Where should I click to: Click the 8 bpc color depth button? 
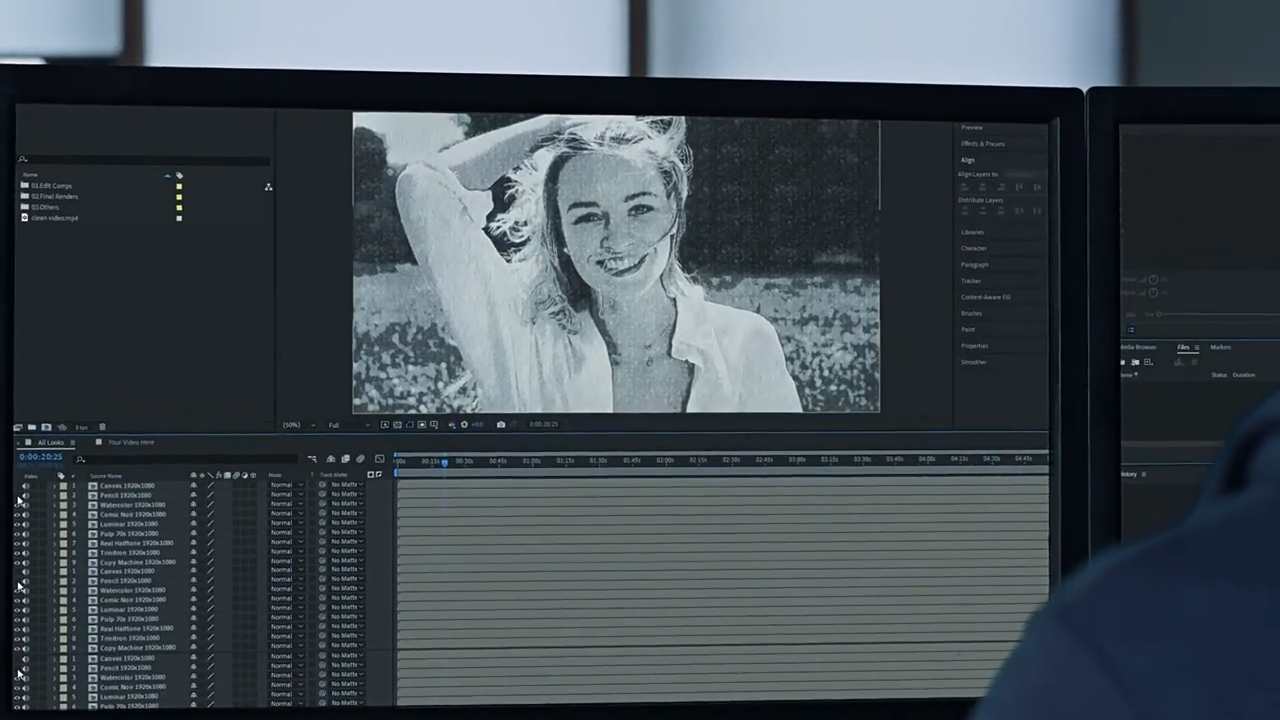pyautogui.click(x=81, y=427)
